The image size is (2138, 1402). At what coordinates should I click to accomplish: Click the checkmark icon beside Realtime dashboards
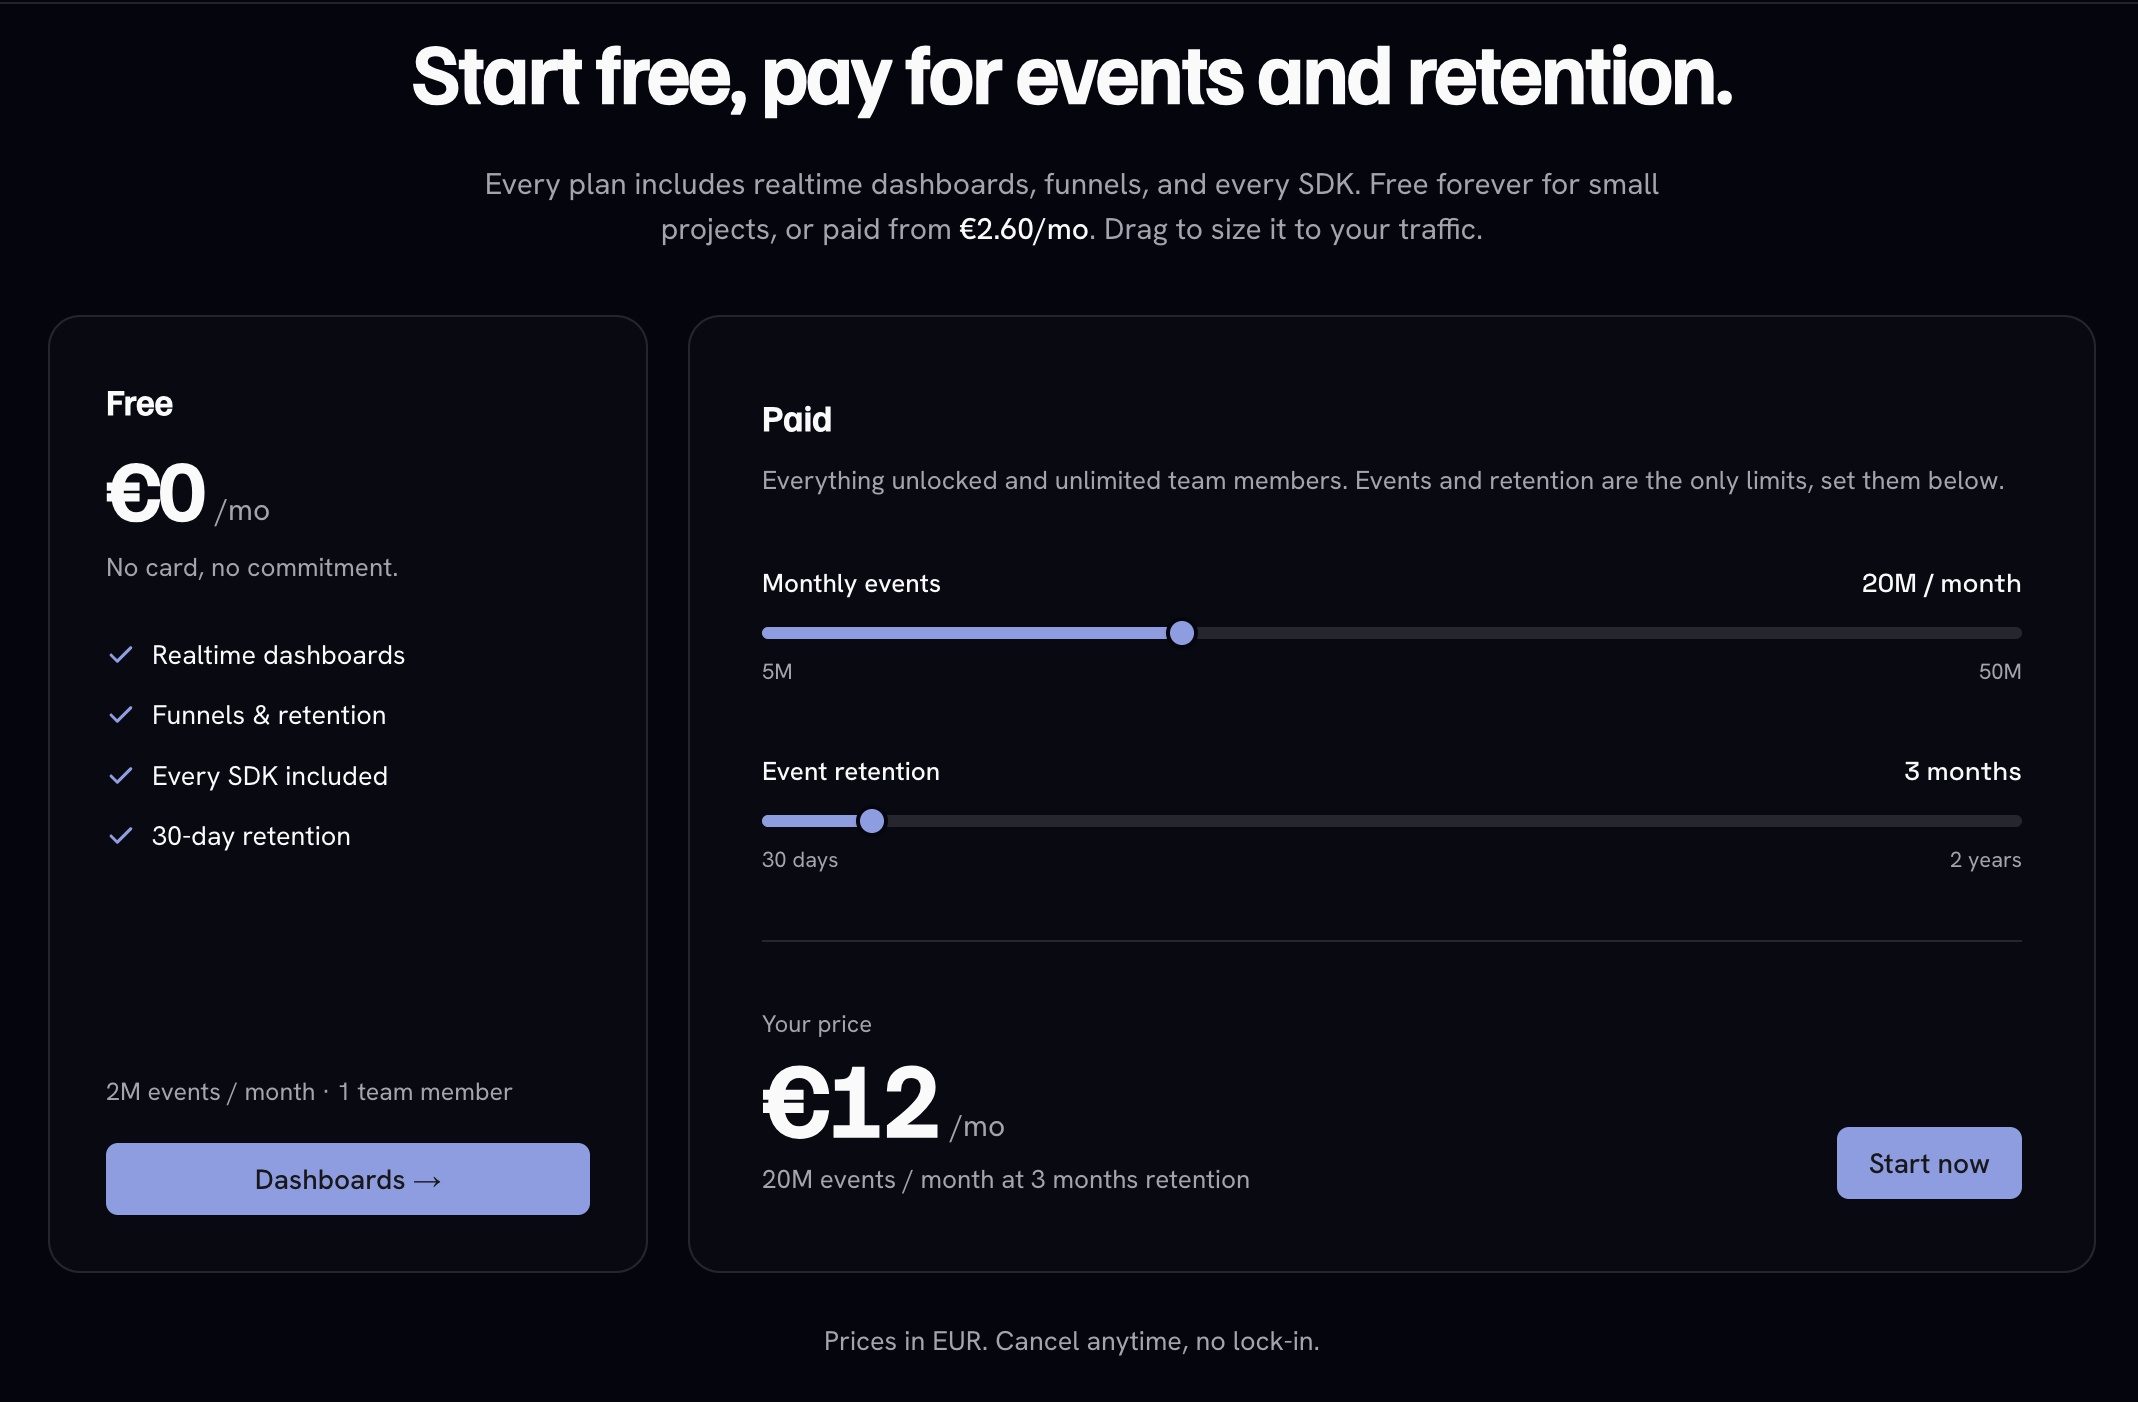pyautogui.click(x=121, y=655)
